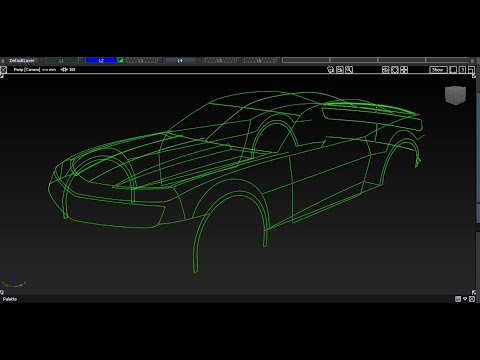Toggle L3 layer state box

160,60
